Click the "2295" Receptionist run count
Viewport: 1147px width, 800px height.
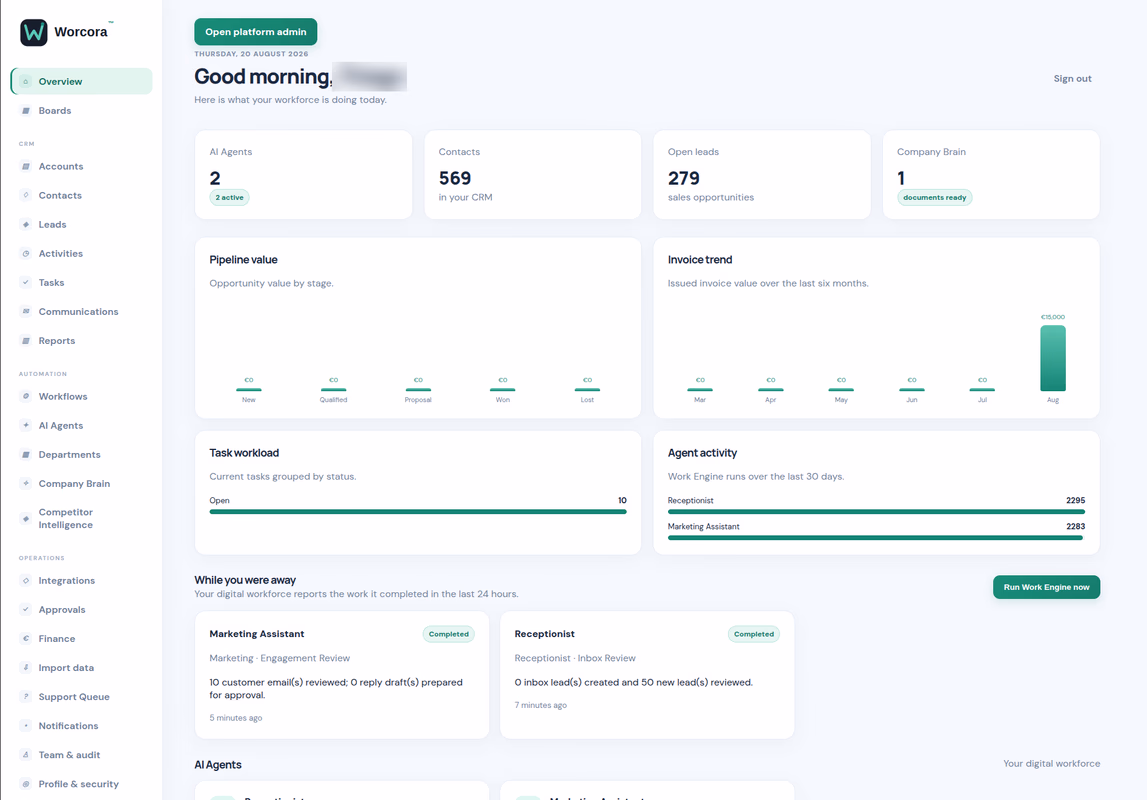click(x=1075, y=500)
